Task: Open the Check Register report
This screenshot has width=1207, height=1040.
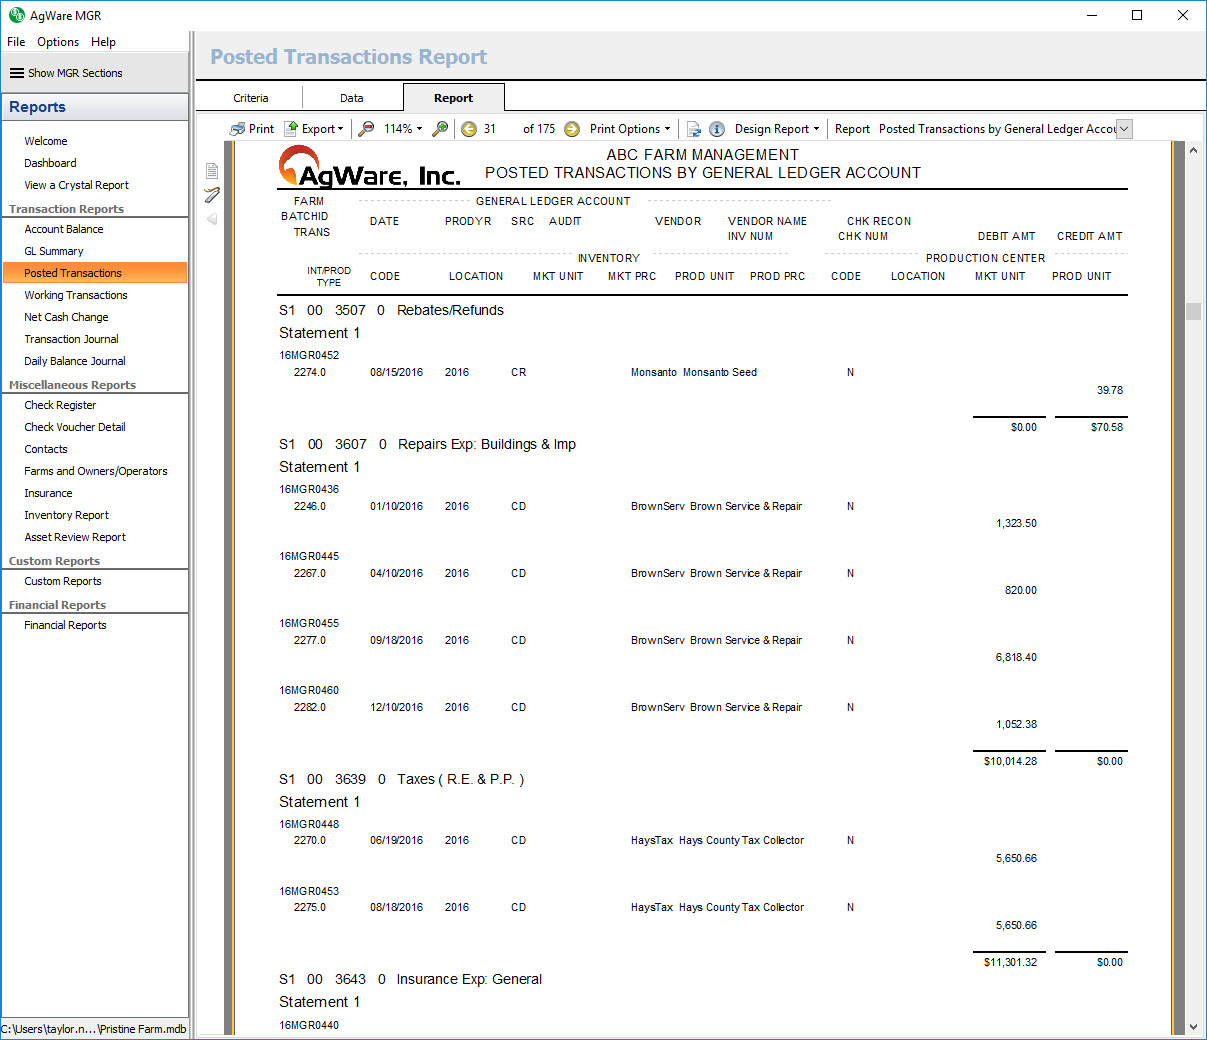Action: pyautogui.click(x=60, y=405)
